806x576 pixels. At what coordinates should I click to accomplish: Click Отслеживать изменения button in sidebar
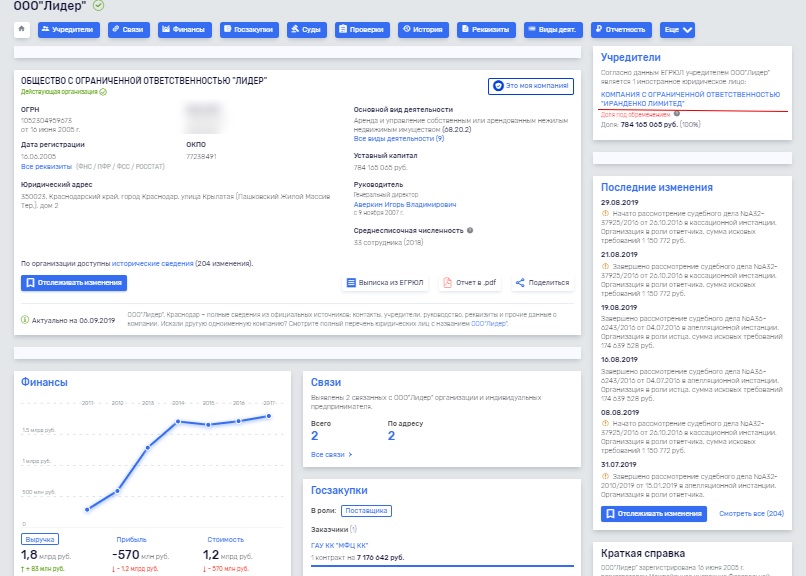(654, 514)
